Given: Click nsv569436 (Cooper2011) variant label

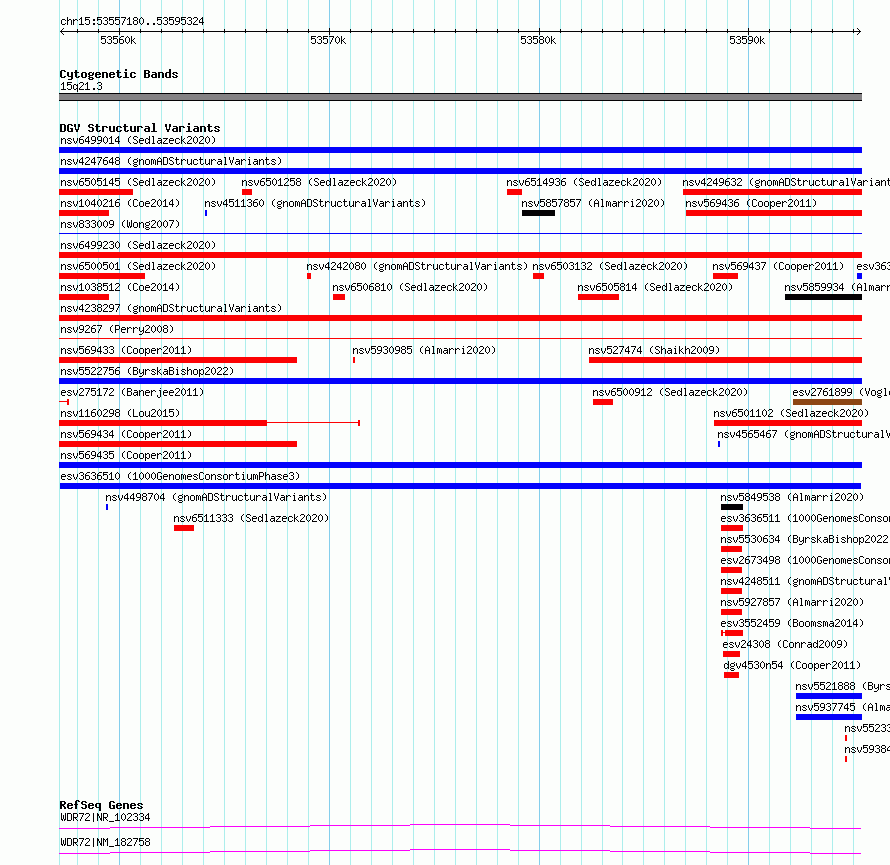Looking at the screenshot, I should click(x=751, y=203).
